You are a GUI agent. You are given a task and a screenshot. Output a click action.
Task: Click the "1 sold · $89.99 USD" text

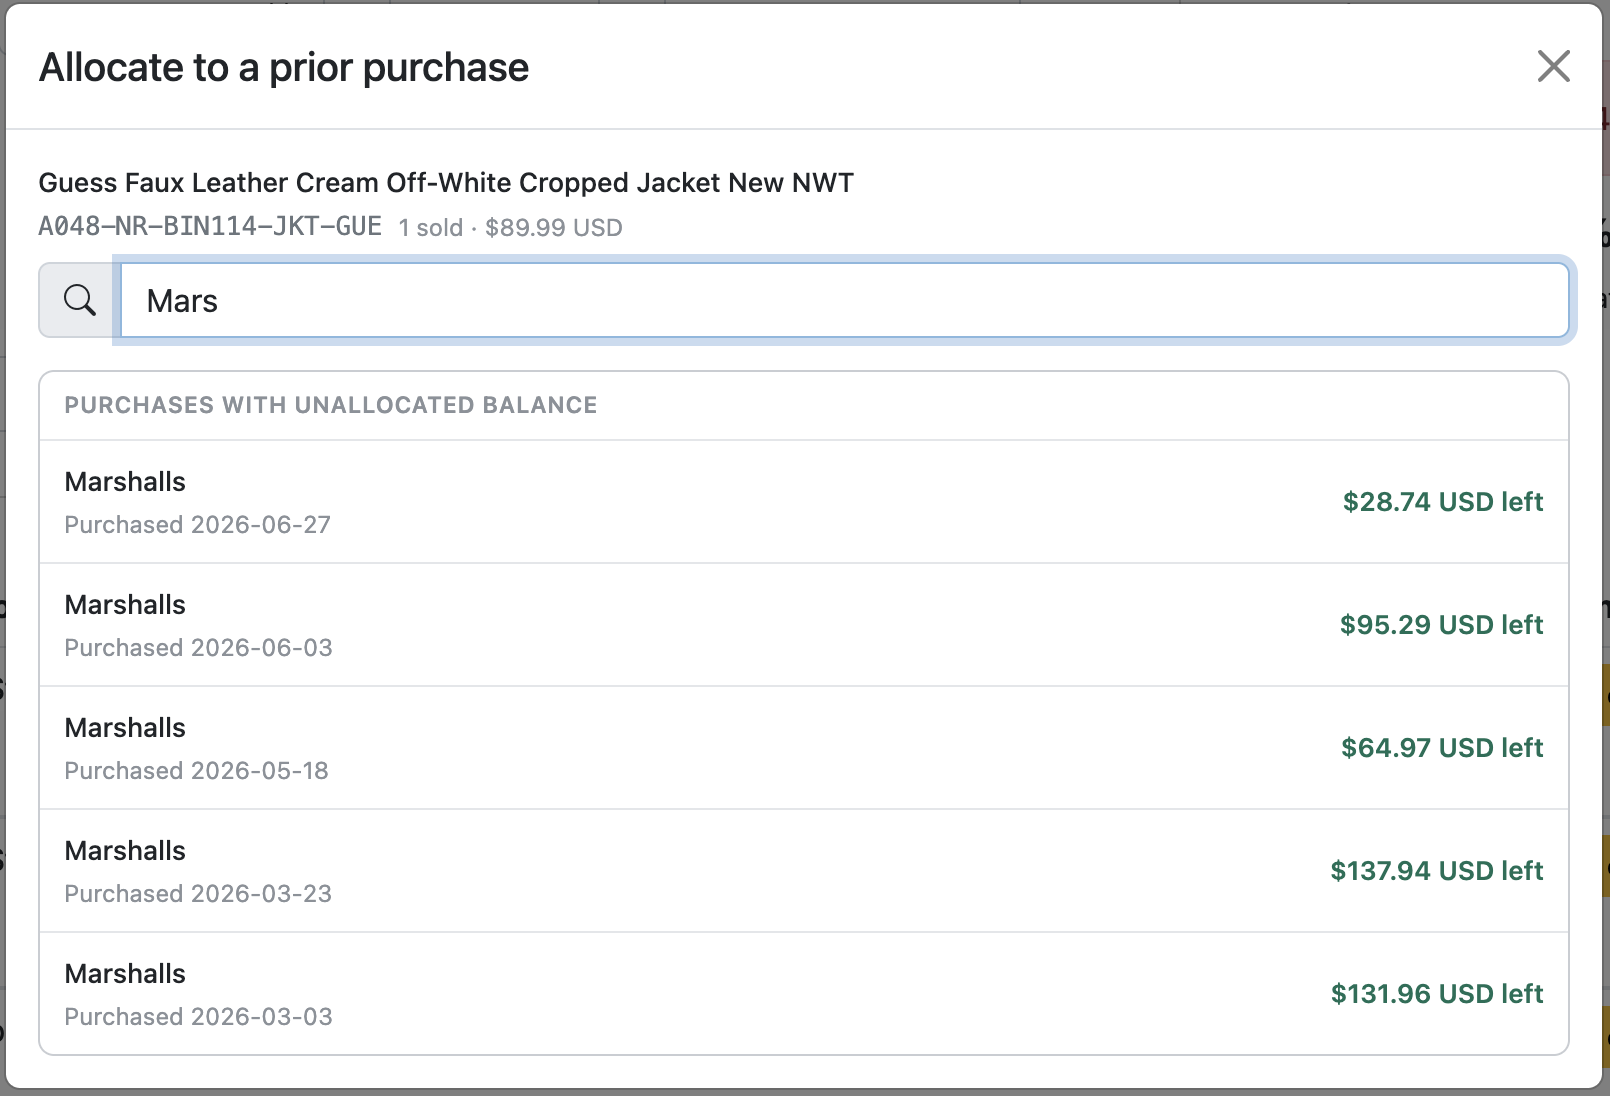click(x=510, y=228)
